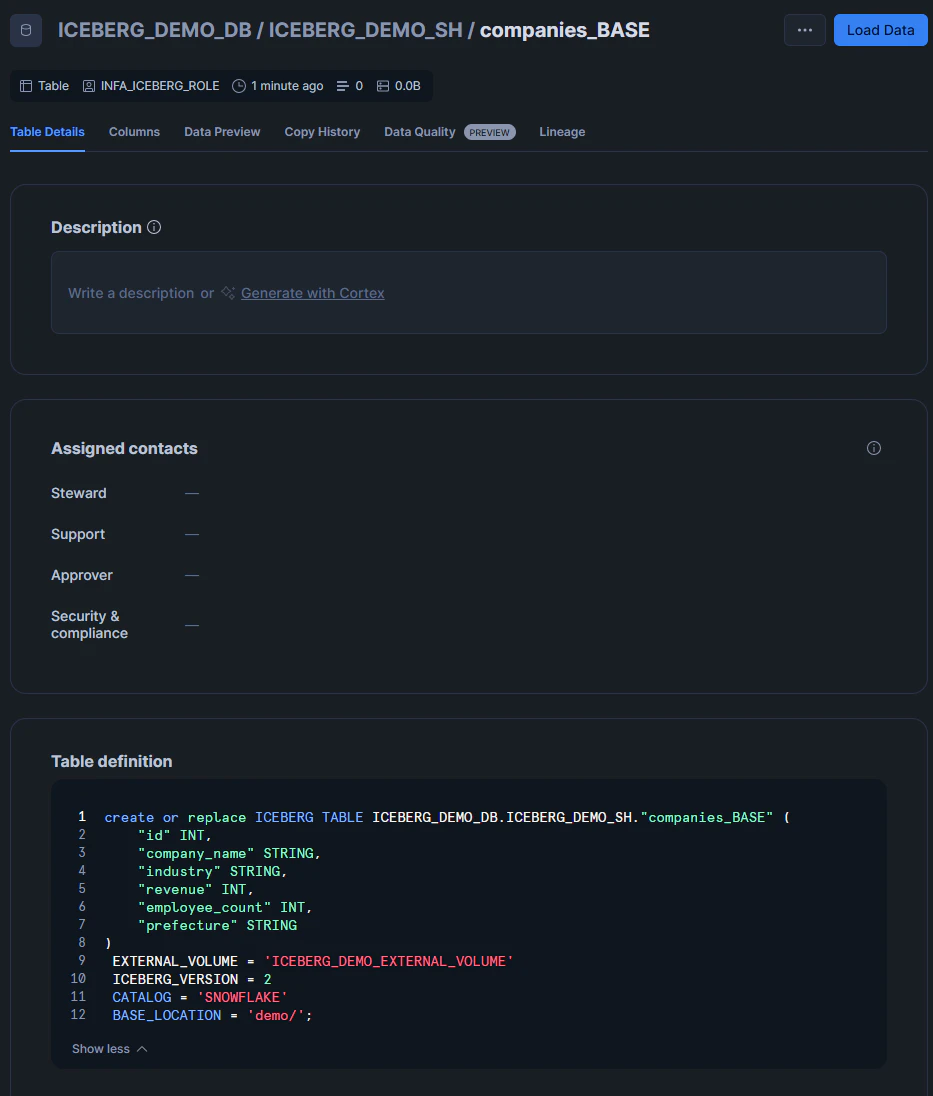Click the info icon next to Description
This screenshot has height=1096, width=933.
[154, 227]
